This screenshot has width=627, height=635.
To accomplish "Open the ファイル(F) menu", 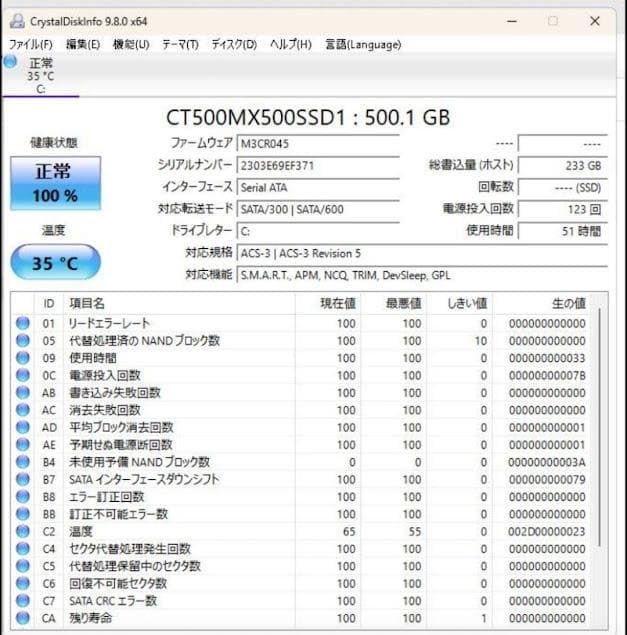I will [x=31, y=45].
